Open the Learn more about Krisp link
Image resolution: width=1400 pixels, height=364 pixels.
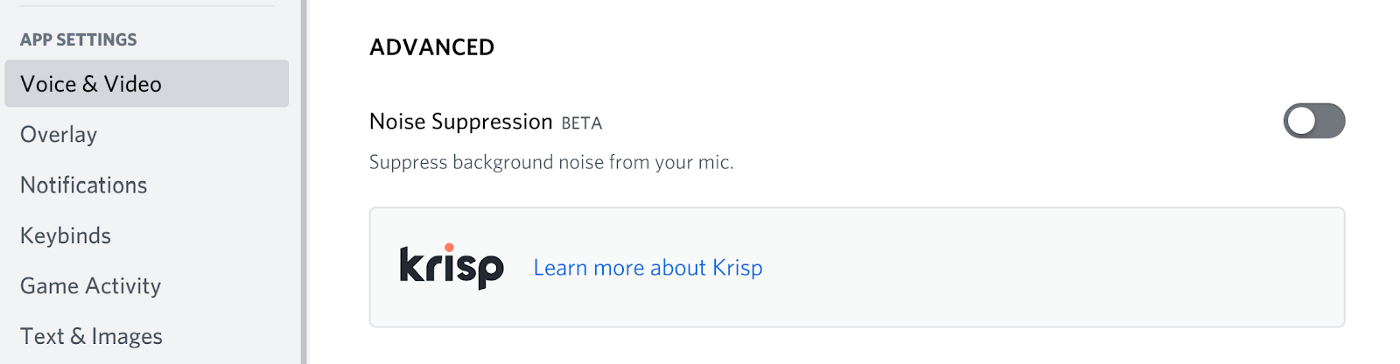pos(648,268)
